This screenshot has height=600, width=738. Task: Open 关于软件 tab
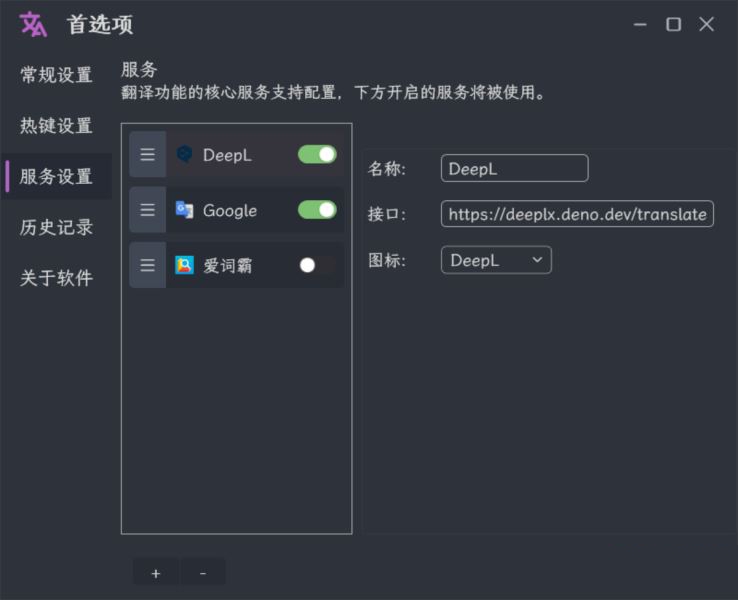click(56, 278)
